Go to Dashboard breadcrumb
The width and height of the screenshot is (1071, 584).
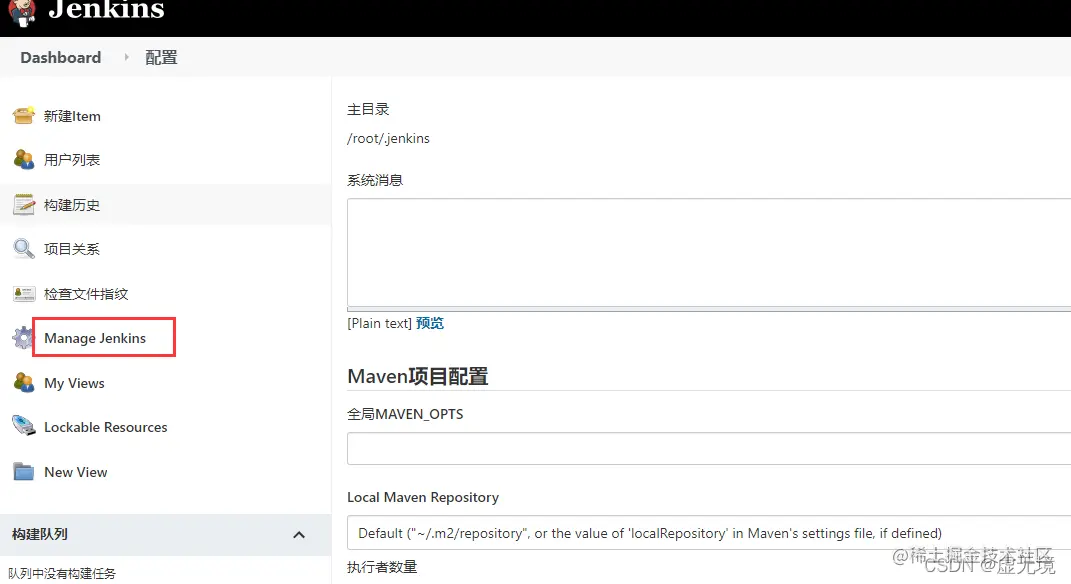click(x=61, y=57)
